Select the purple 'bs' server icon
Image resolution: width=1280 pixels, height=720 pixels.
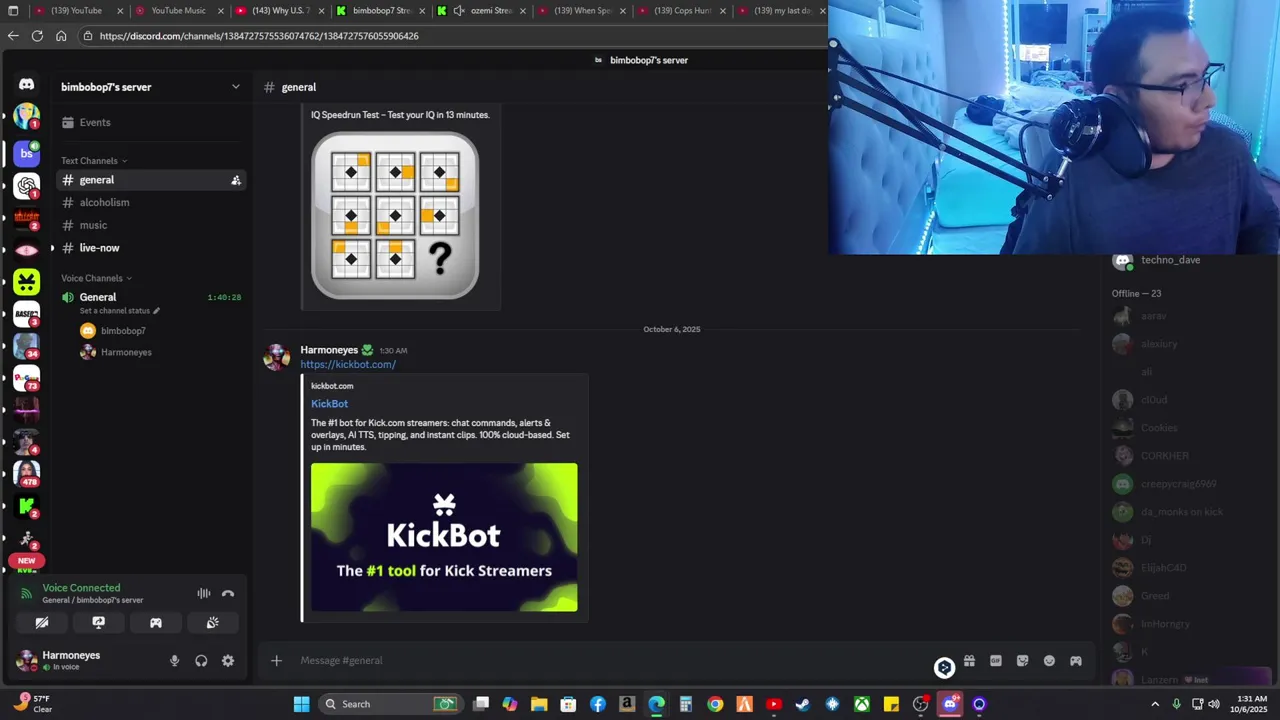[27, 153]
